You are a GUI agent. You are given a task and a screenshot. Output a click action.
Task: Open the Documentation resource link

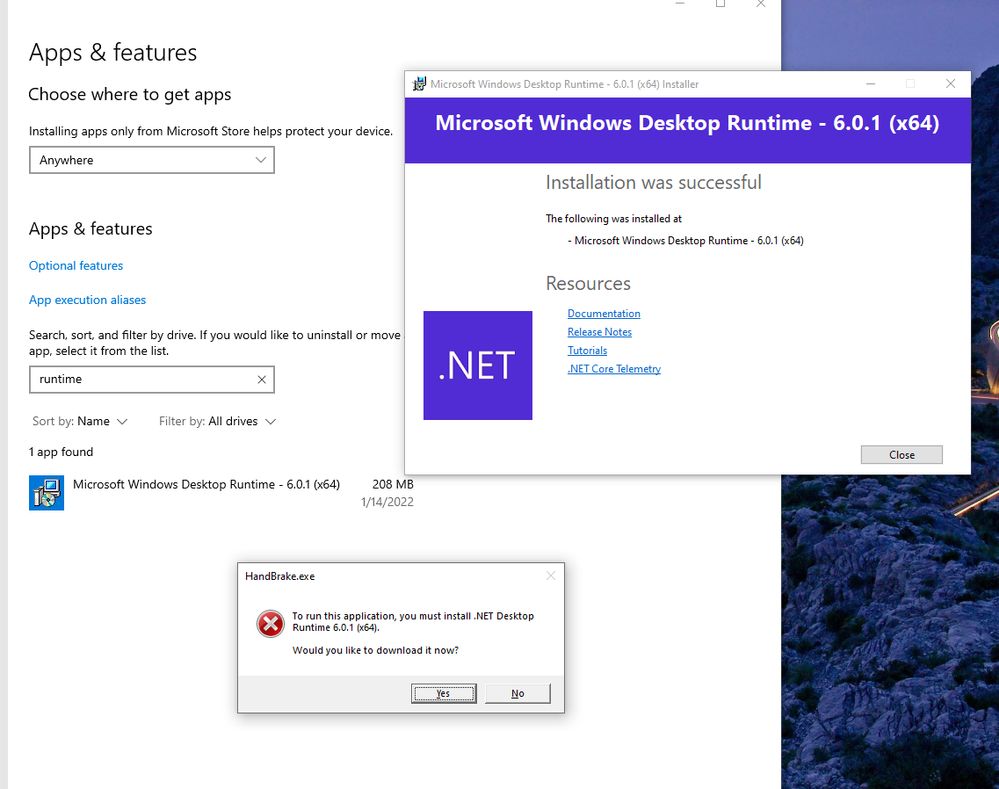click(604, 314)
